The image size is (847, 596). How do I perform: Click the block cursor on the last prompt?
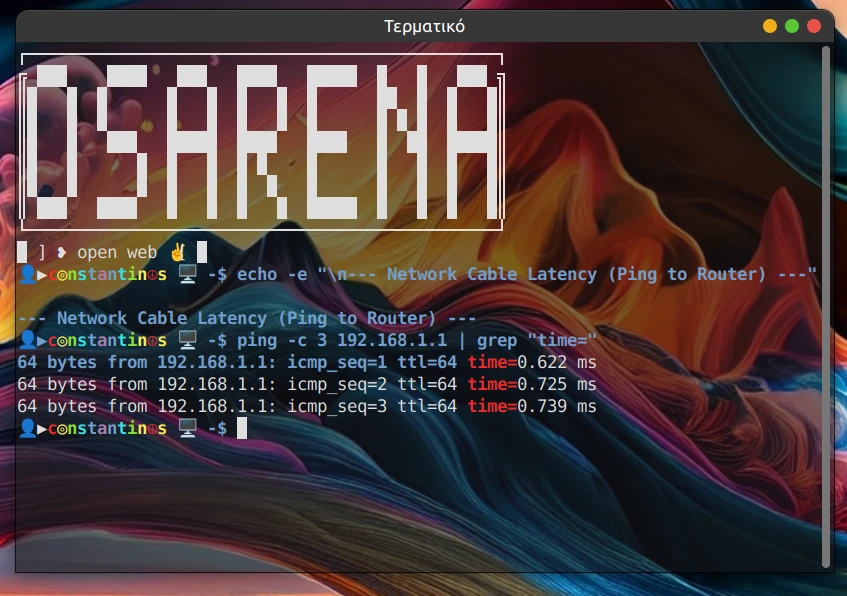click(x=242, y=428)
